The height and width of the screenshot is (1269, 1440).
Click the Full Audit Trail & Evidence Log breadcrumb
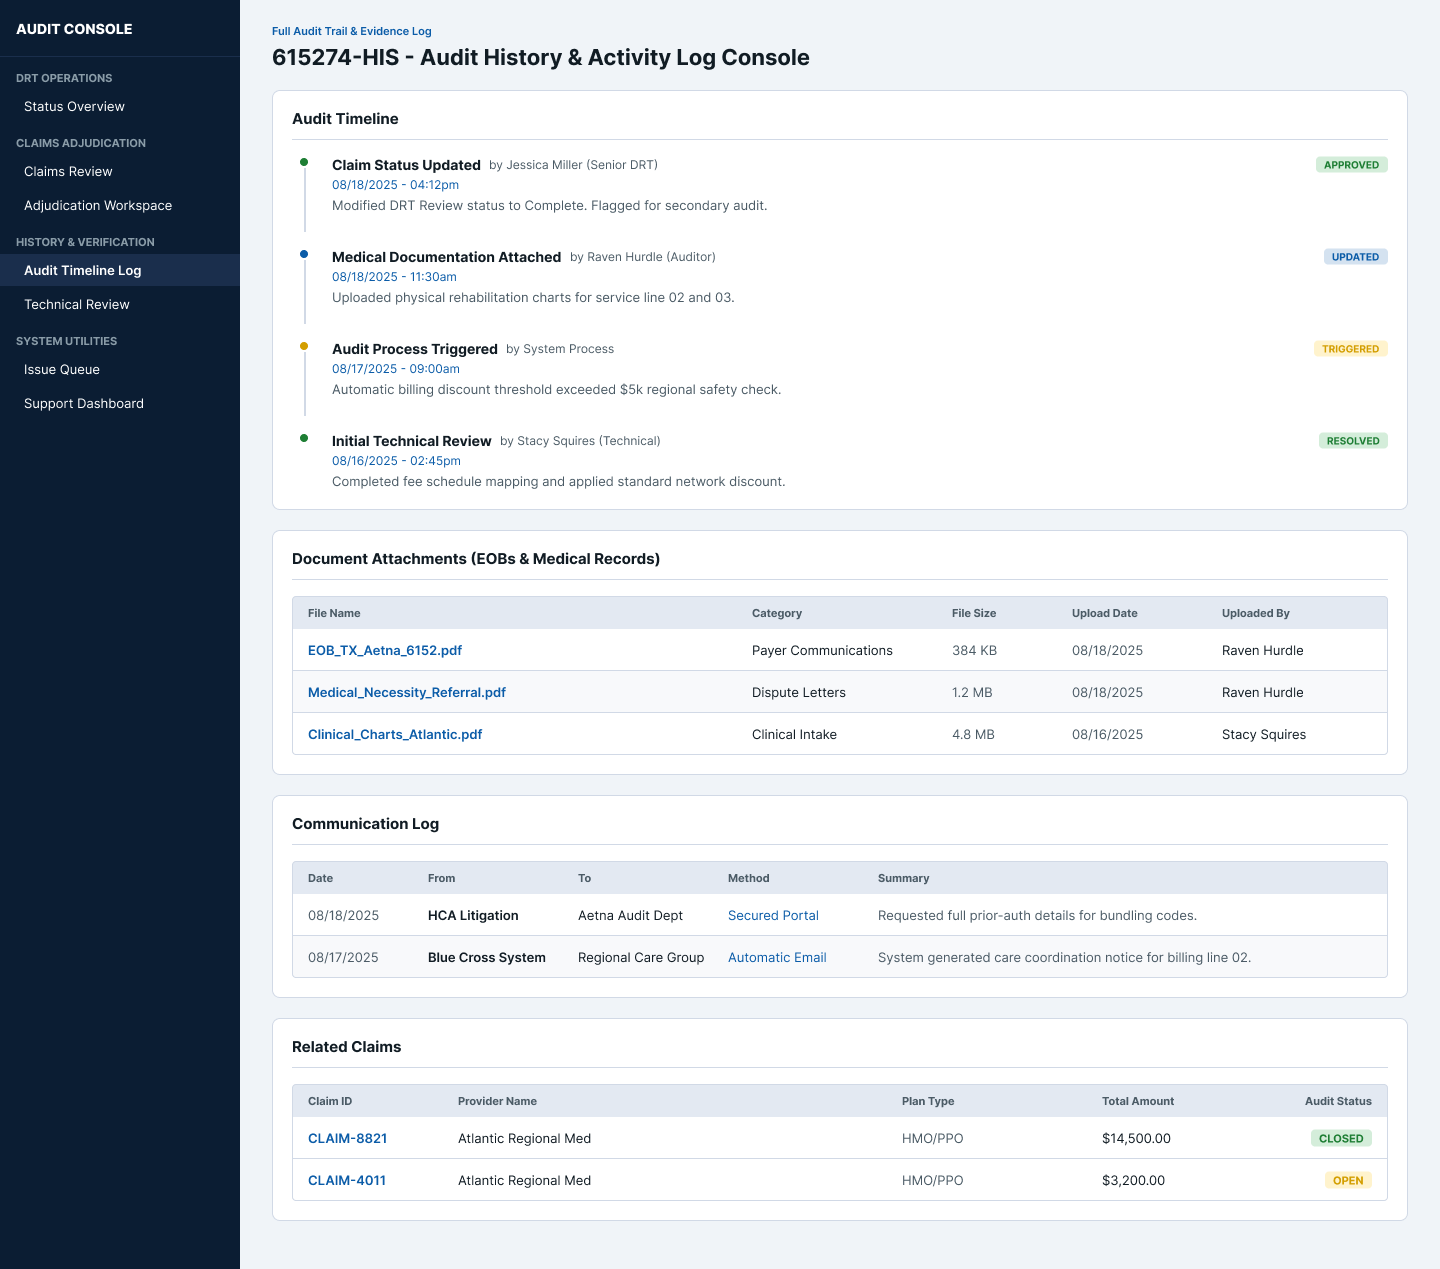tap(352, 31)
